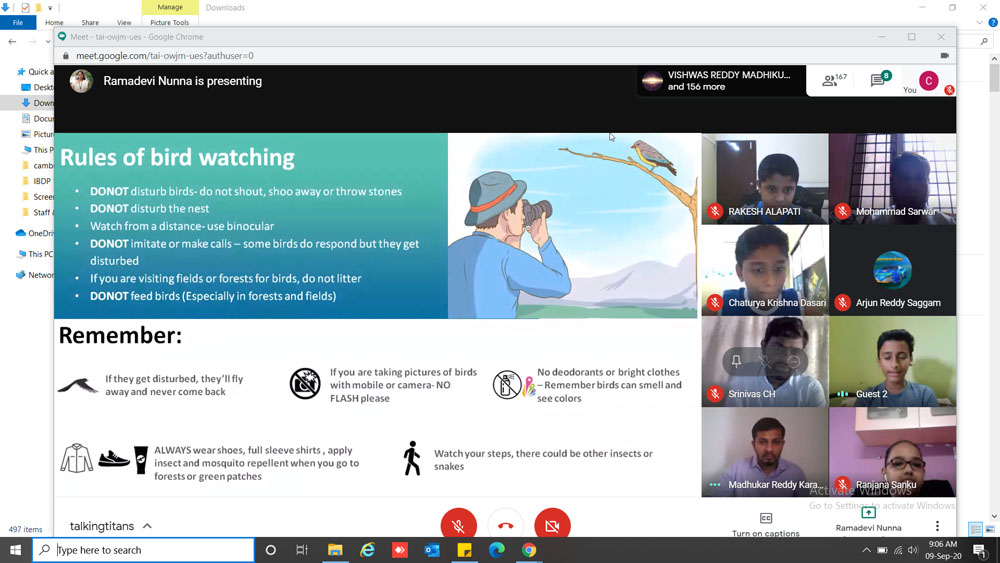Toggle the microphone mute button
The image size is (1000, 563).
coord(458,525)
